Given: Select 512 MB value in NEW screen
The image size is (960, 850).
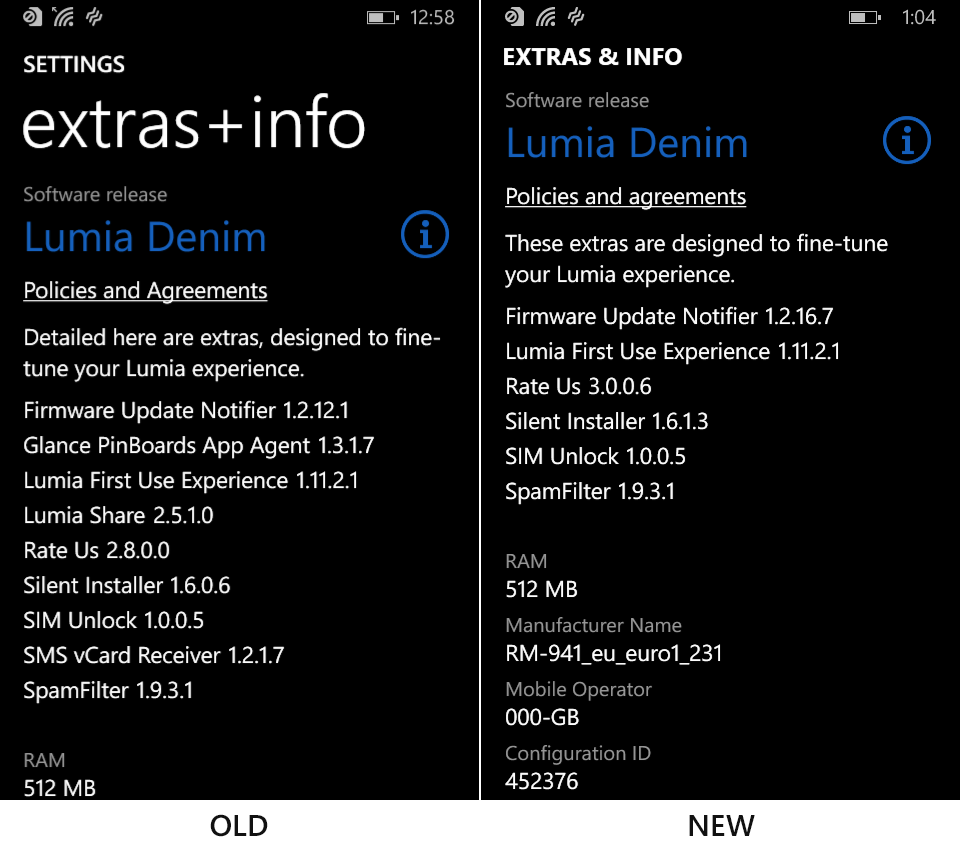Looking at the screenshot, I should (x=541, y=589).
